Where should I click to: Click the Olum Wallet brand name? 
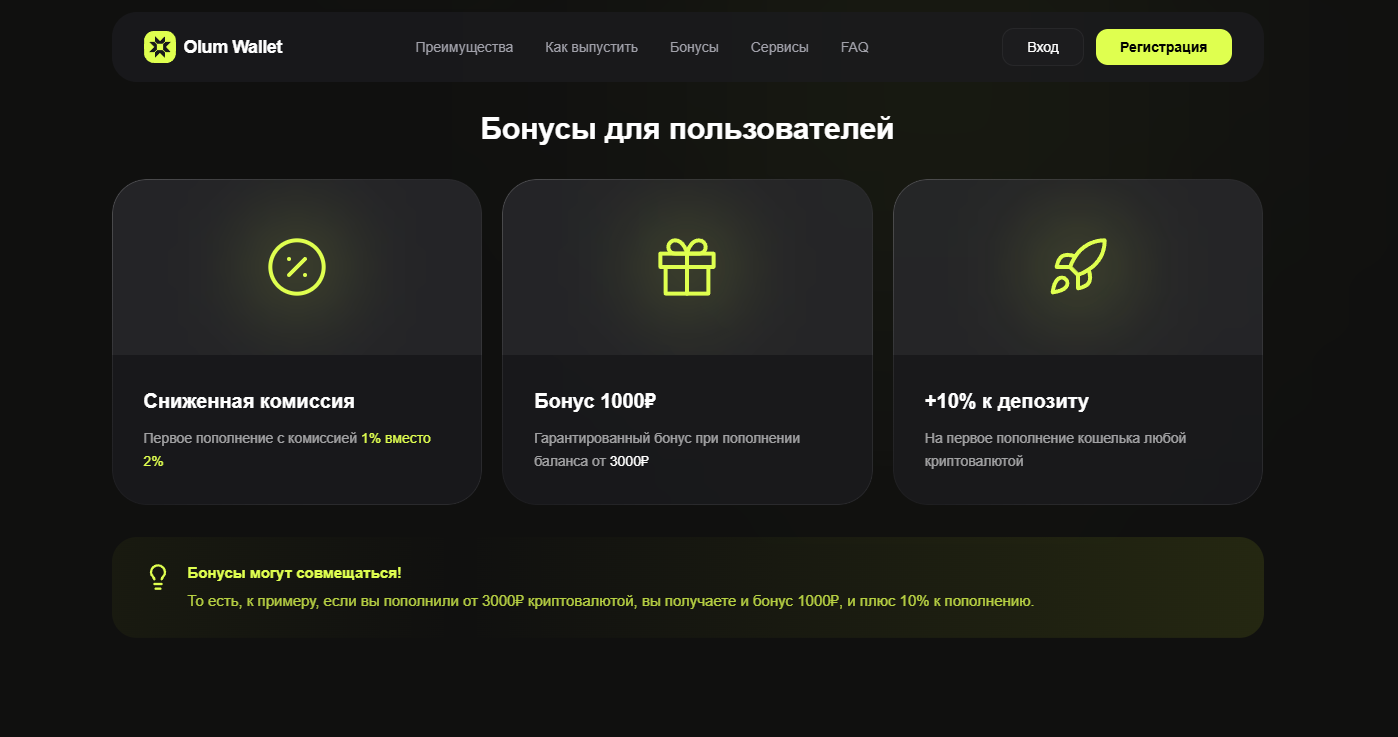(x=233, y=47)
